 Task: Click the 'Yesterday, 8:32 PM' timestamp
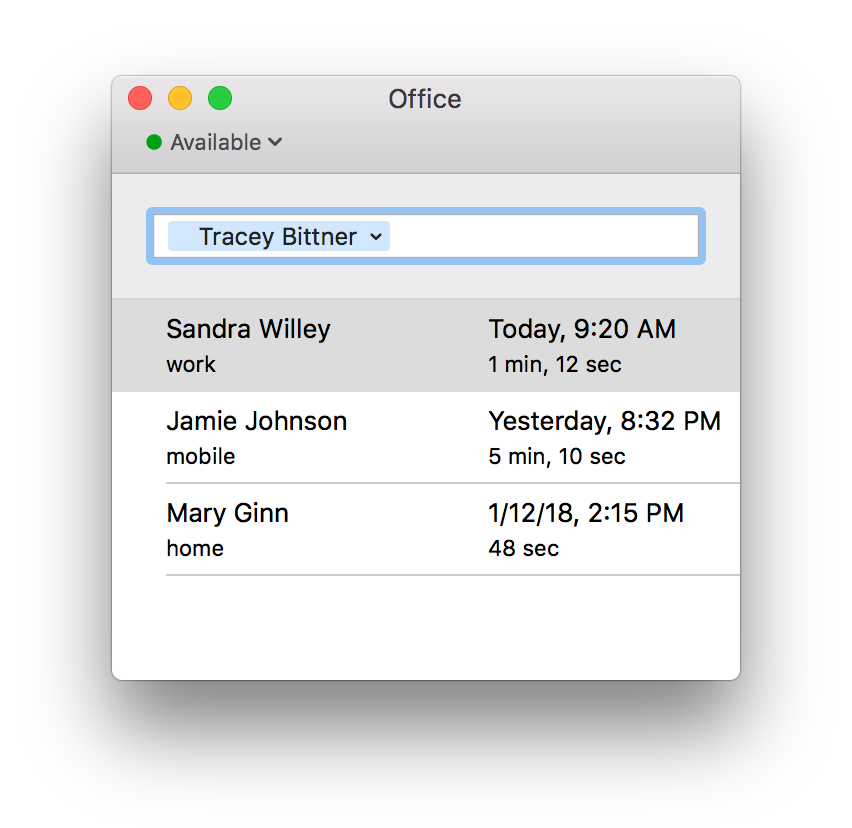click(x=605, y=422)
